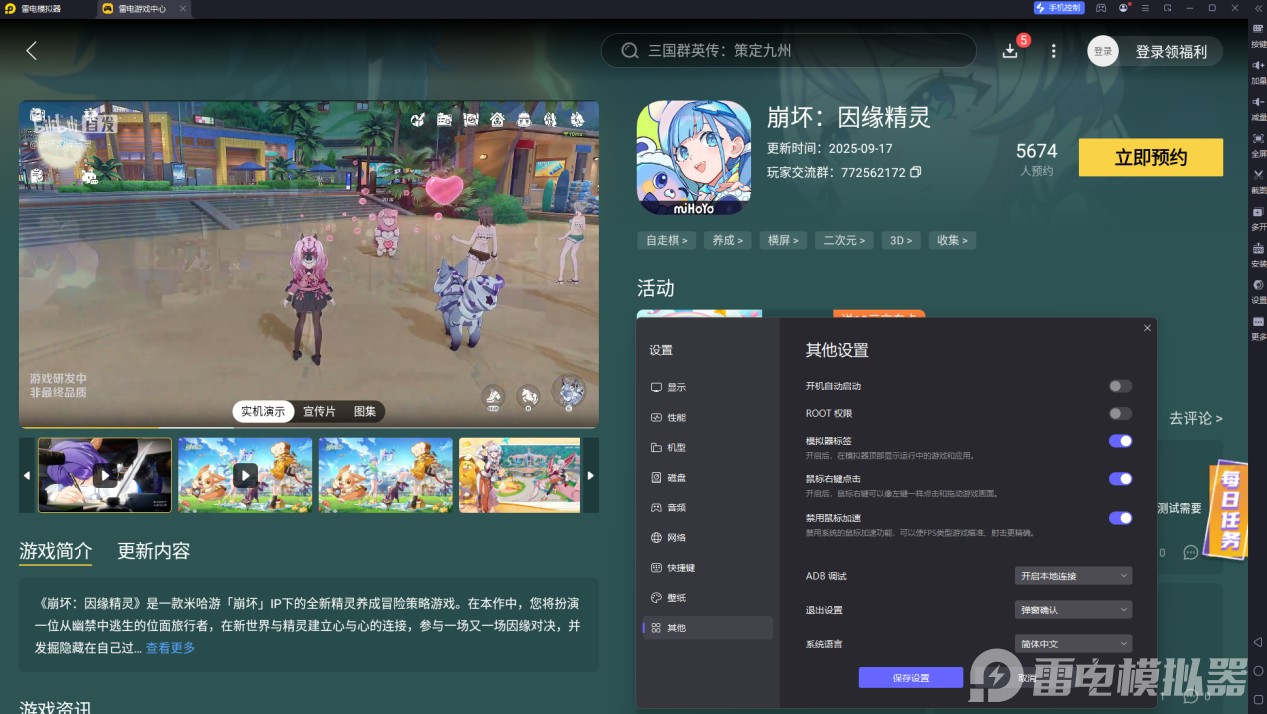Collapse the sidebar with double-chevron icon
This screenshot has height=714, width=1267.
point(1257,8)
